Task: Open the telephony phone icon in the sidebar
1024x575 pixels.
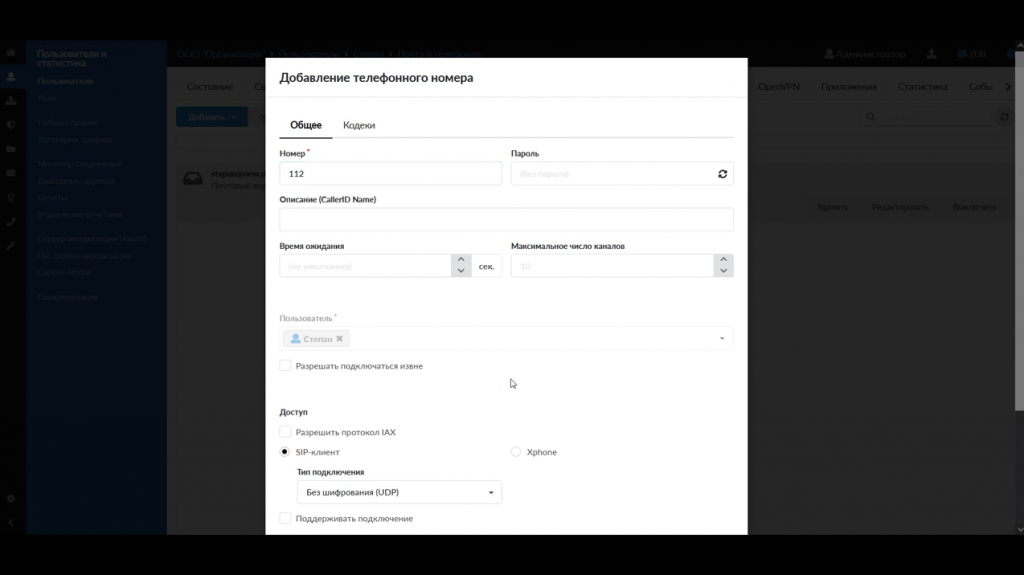Action: click(x=11, y=222)
